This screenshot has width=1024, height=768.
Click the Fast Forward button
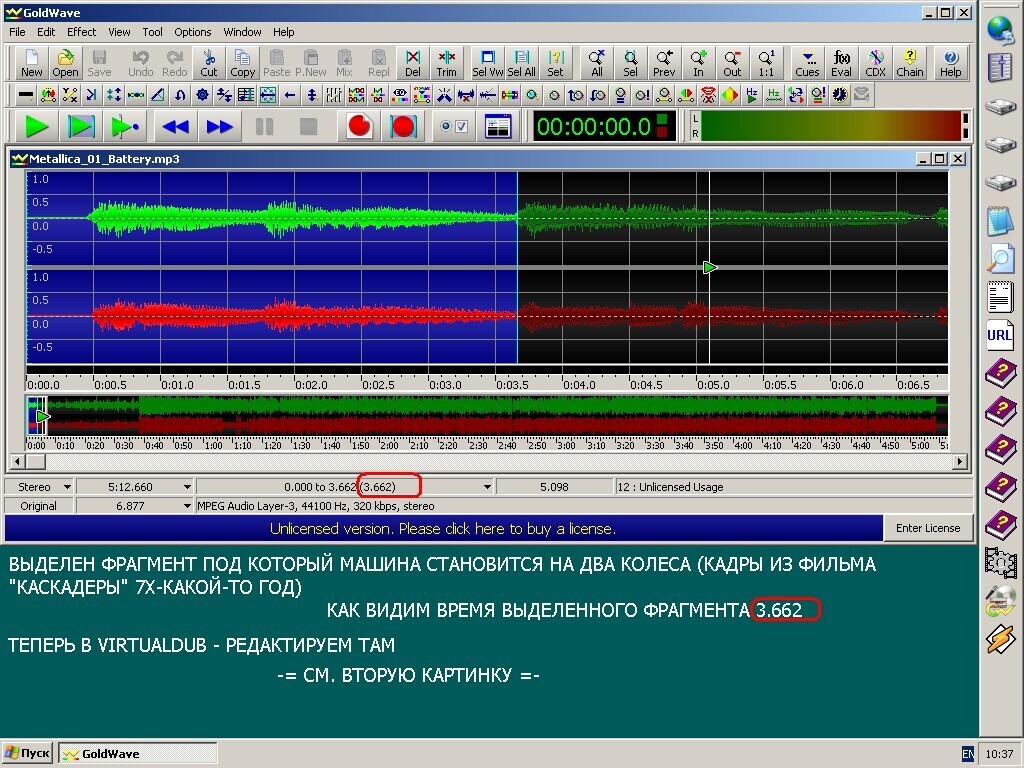tap(220, 127)
